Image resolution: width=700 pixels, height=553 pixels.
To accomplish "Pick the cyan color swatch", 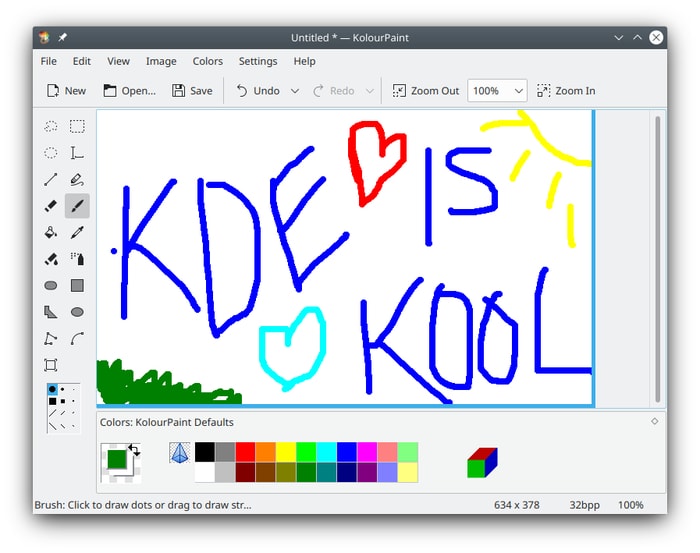I will coord(326,452).
